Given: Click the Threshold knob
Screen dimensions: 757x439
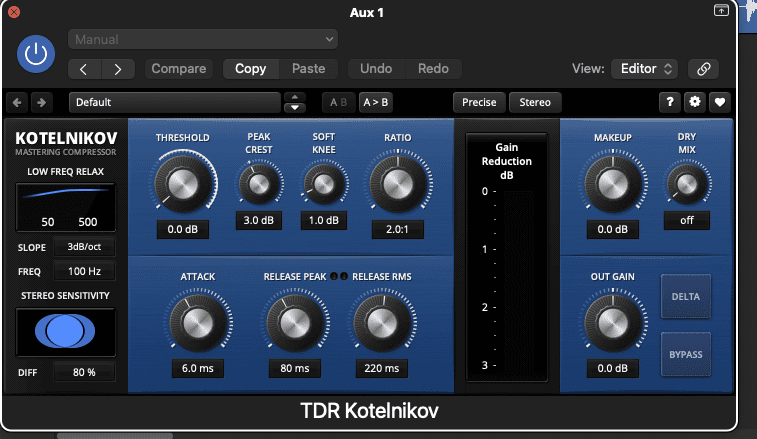Looking at the screenshot, I should coord(183,184).
